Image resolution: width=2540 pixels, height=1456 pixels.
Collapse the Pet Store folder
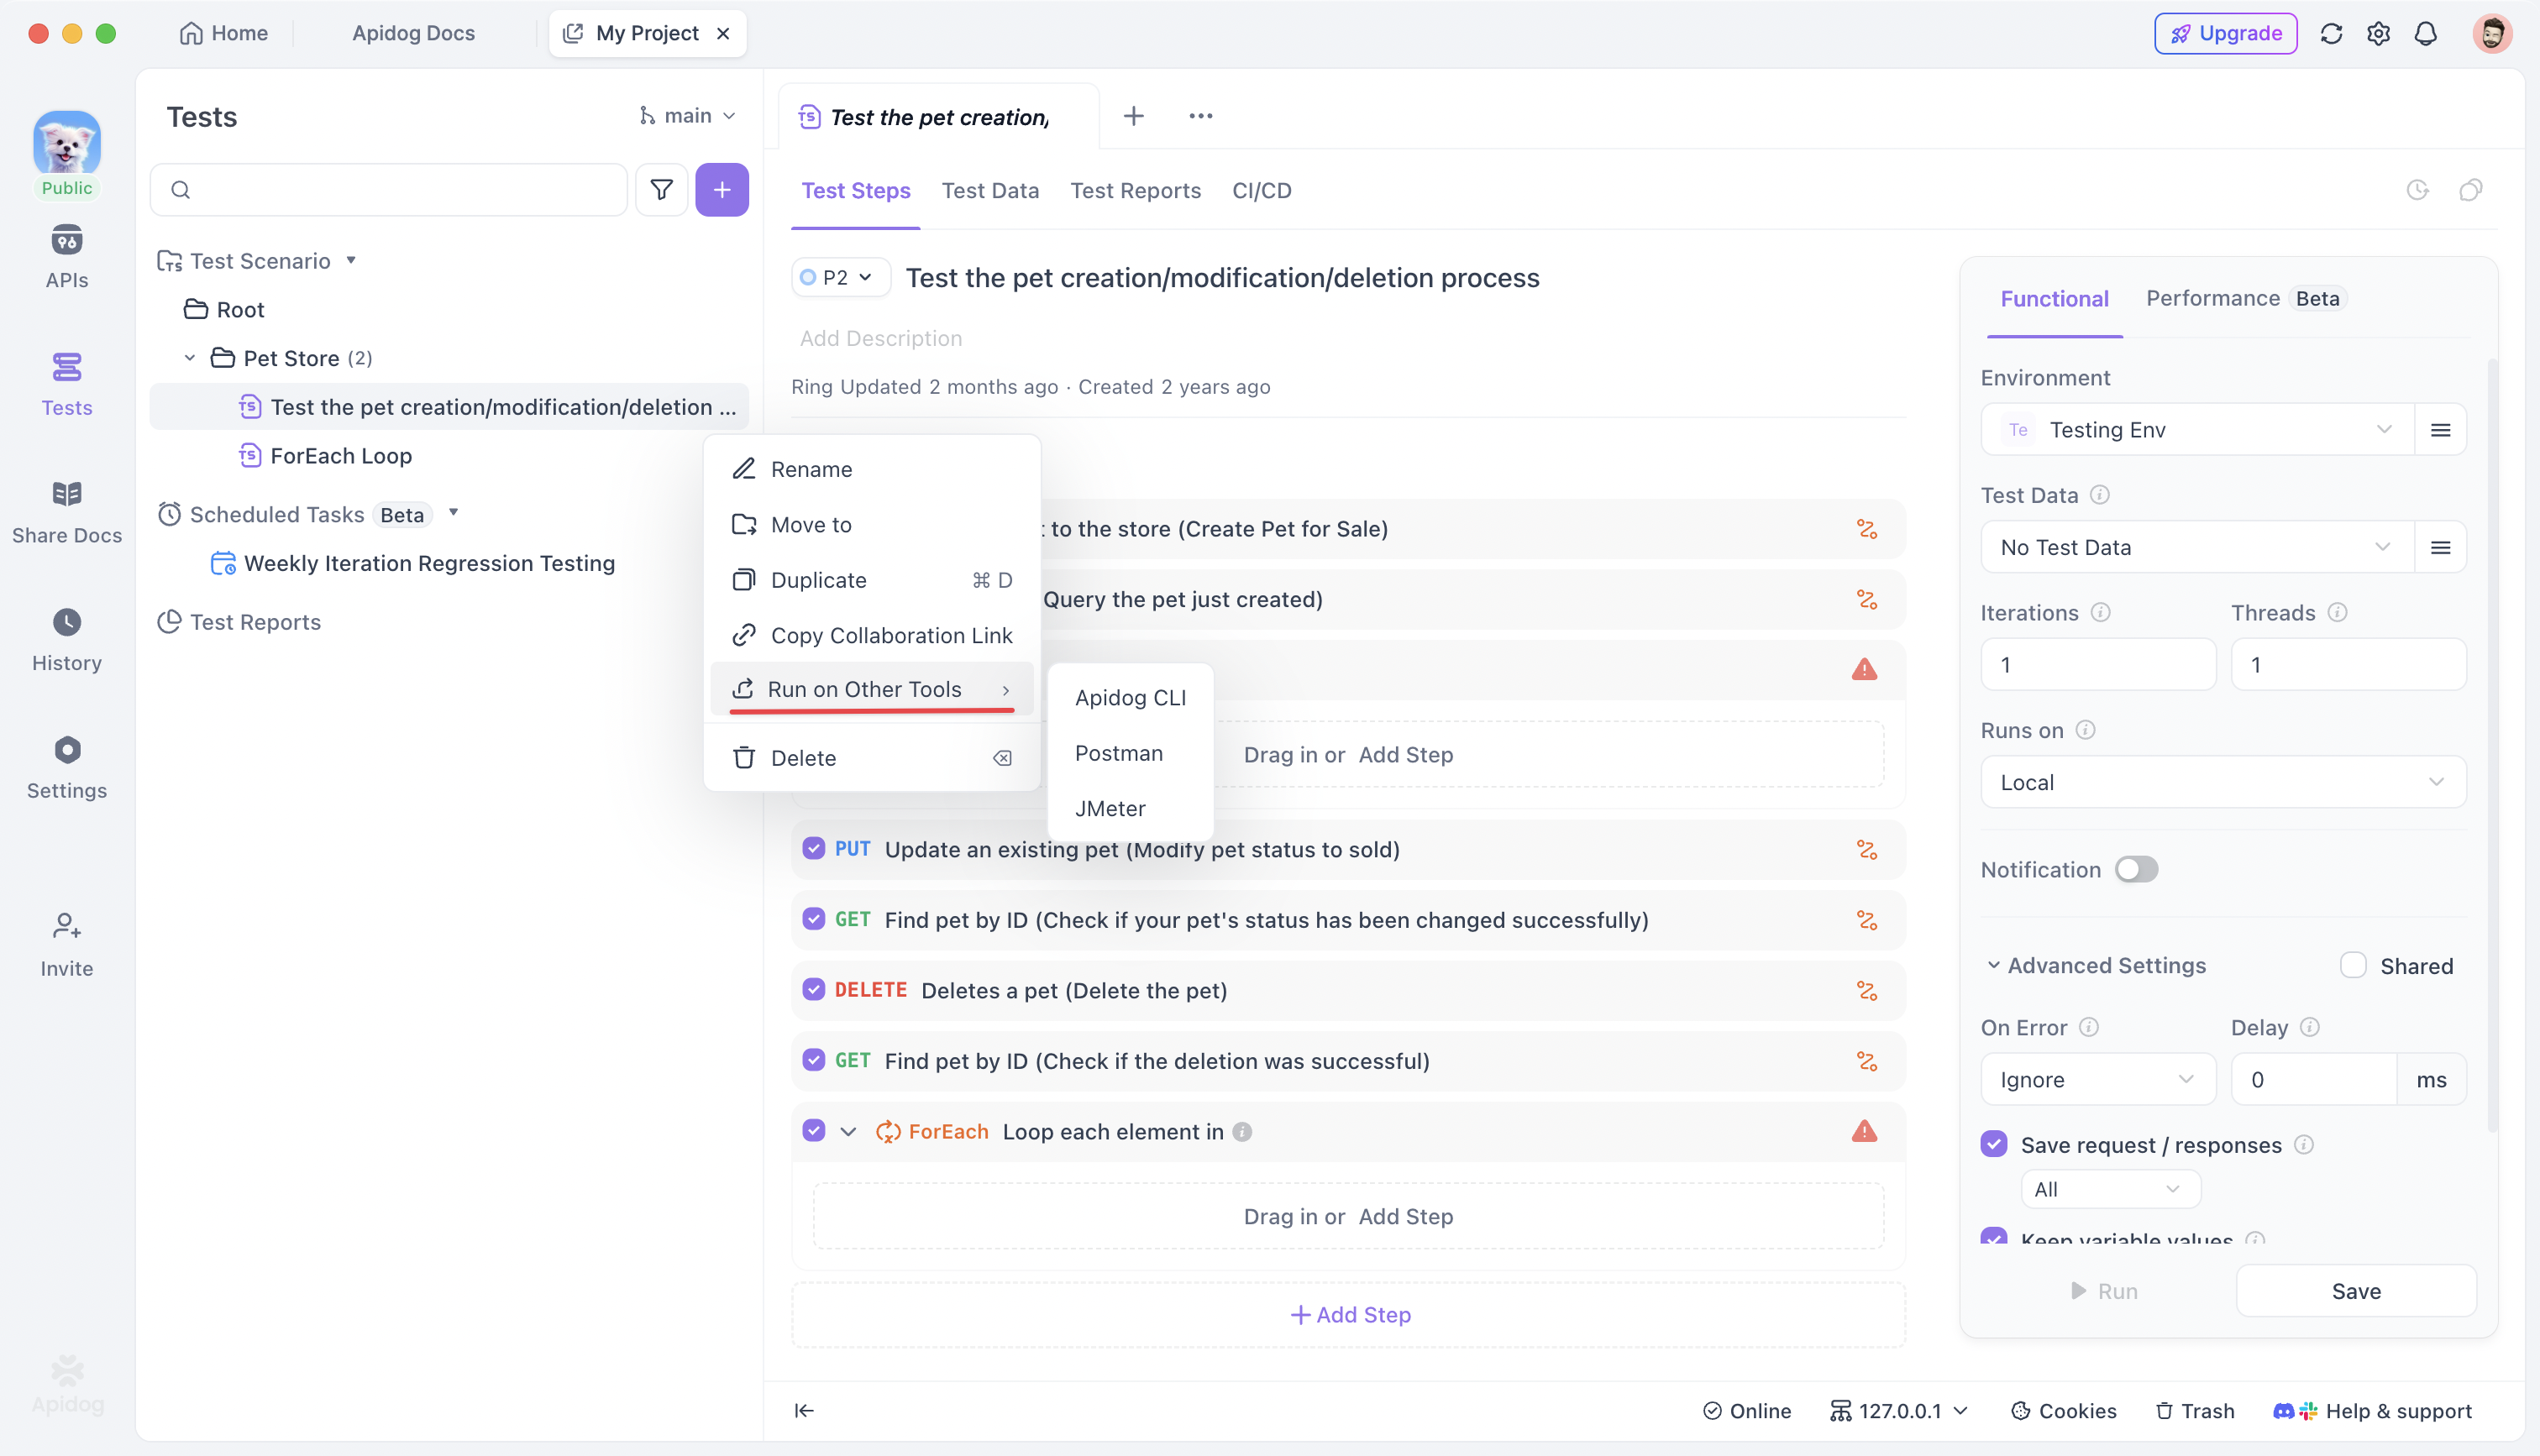click(189, 357)
